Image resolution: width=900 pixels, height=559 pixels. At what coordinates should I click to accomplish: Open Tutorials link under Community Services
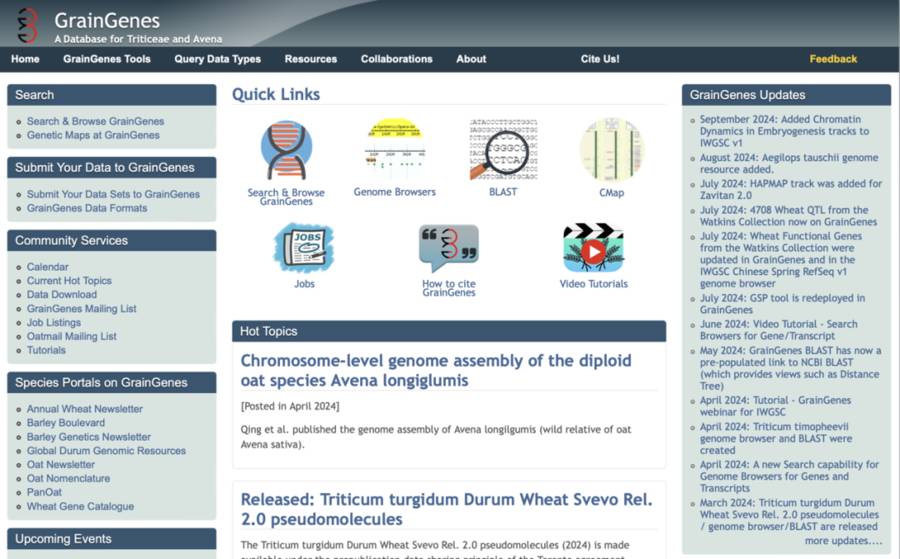tap(46, 350)
